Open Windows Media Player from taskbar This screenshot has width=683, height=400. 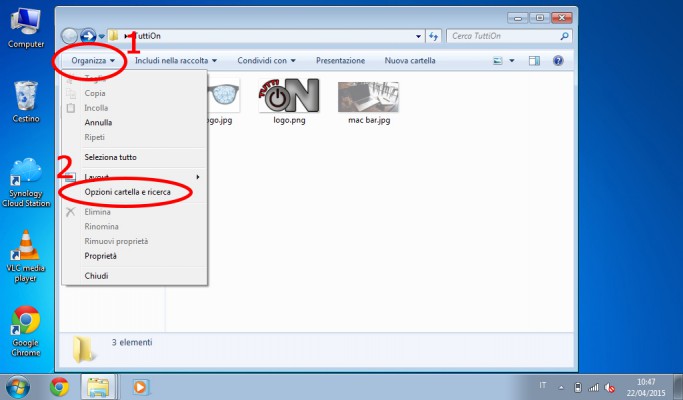pos(140,386)
